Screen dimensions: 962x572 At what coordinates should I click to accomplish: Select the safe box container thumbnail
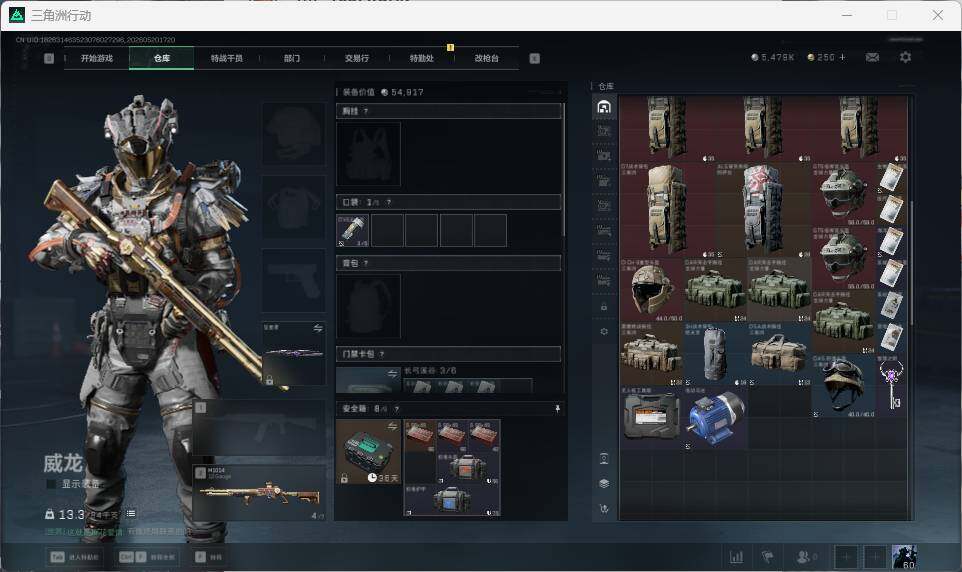[x=368, y=452]
